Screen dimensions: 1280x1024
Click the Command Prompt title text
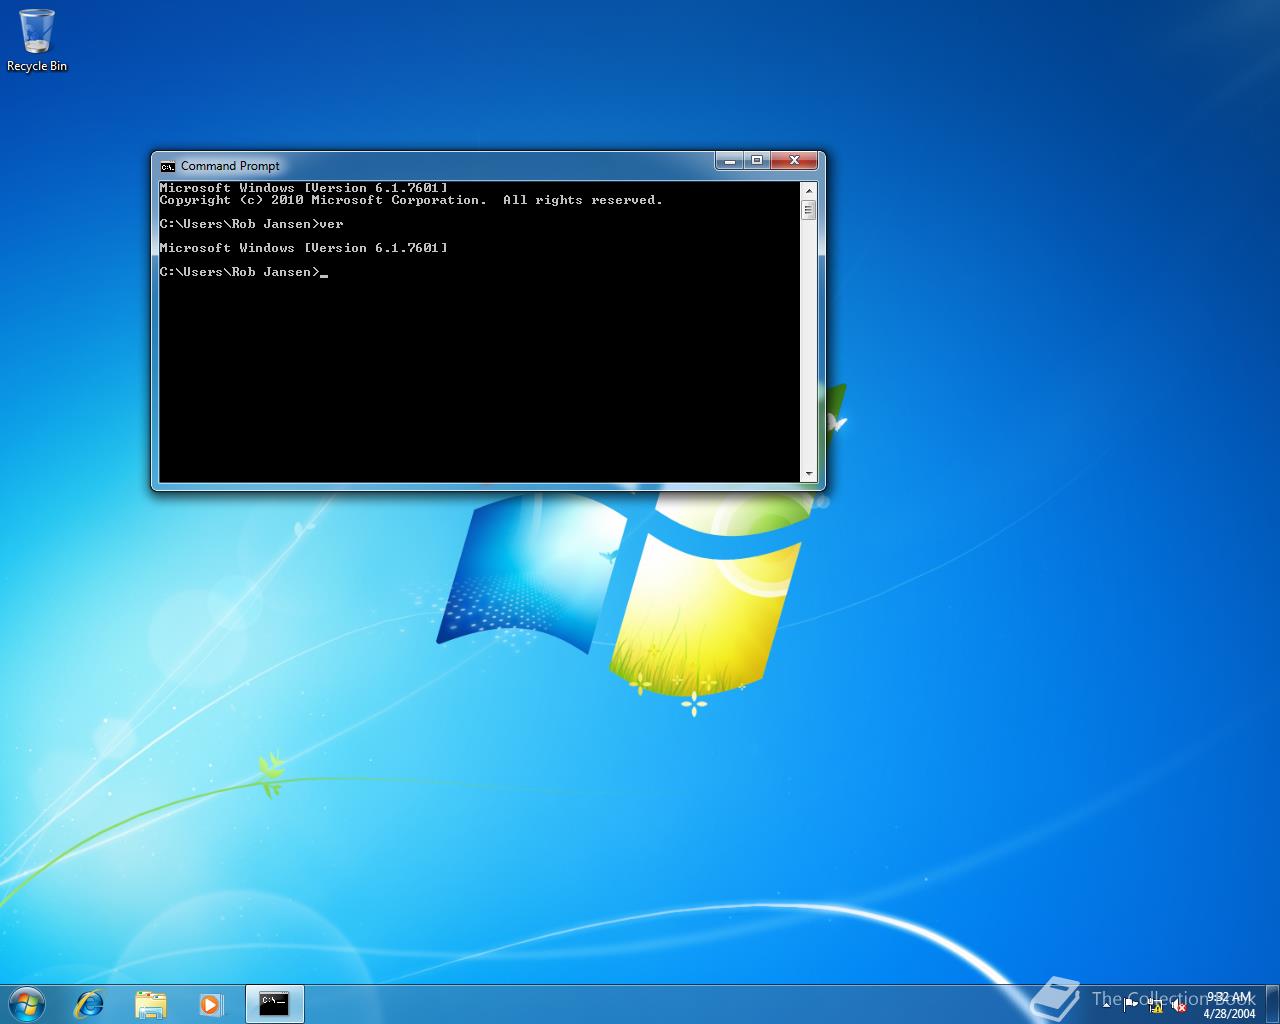230,166
